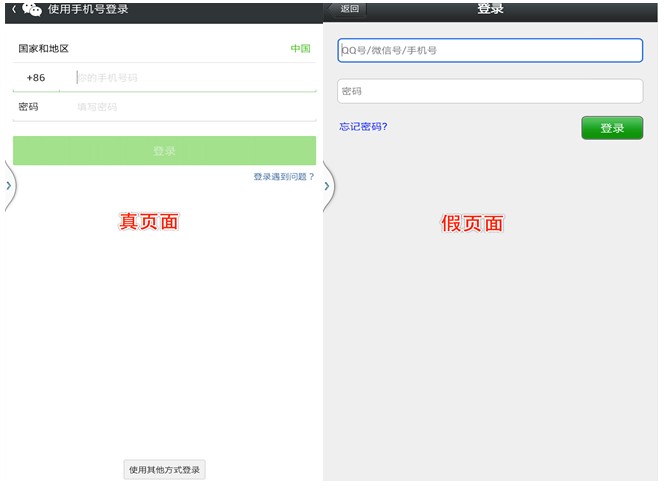
Task: Open the 登录遇到问题? link
Action: (284, 177)
